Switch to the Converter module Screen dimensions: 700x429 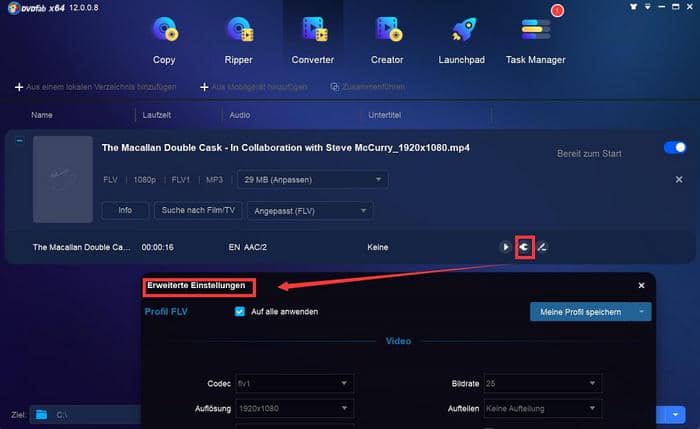tap(313, 40)
